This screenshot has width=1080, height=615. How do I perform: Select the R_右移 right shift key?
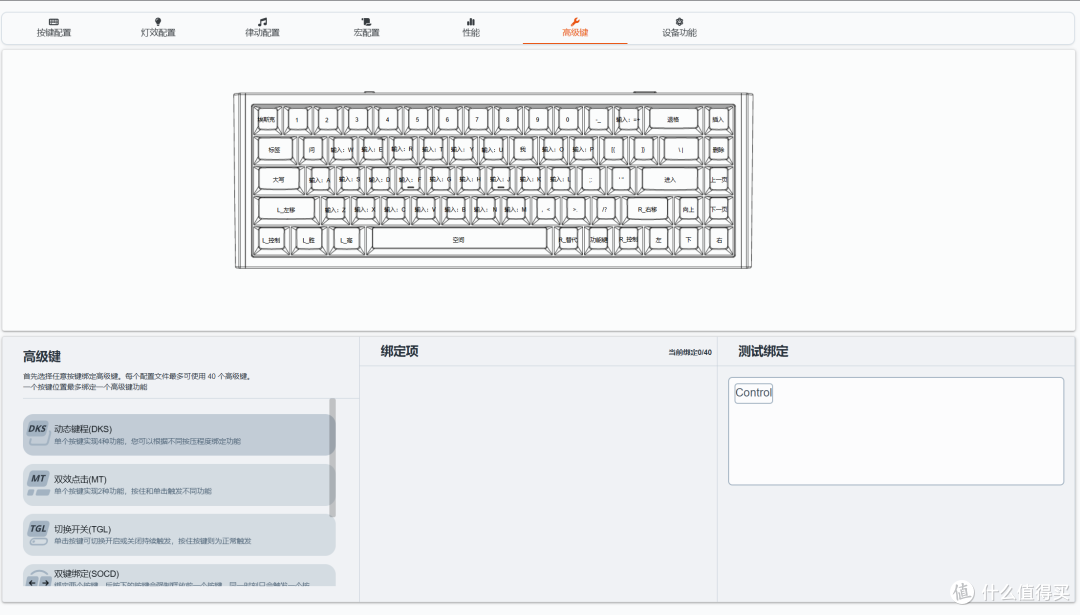click(x=647, y=209)
